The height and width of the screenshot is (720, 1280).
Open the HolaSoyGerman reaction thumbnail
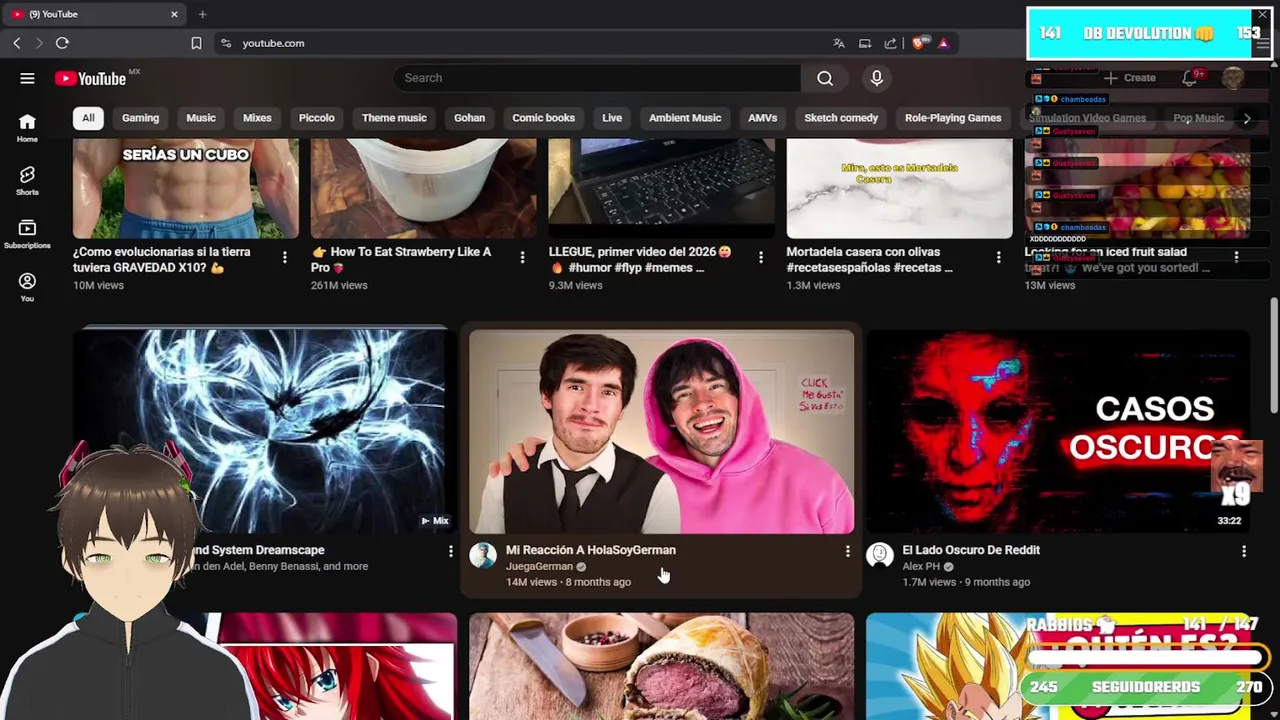[661, 432]
